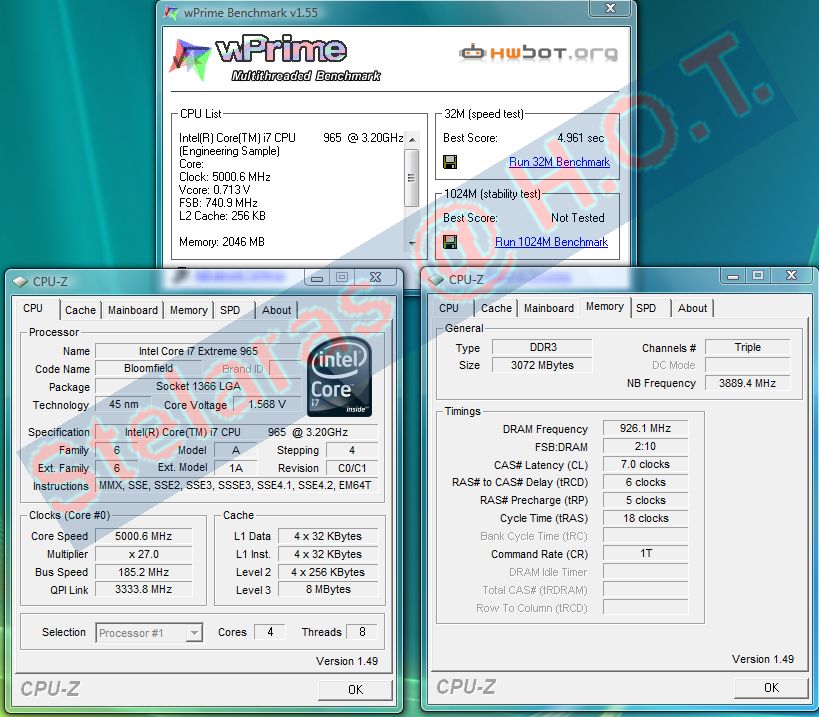The image size is (819, 717).
Task: Close the left CPU-Z window
Action: pyautogui.click(x=375, y=277)
